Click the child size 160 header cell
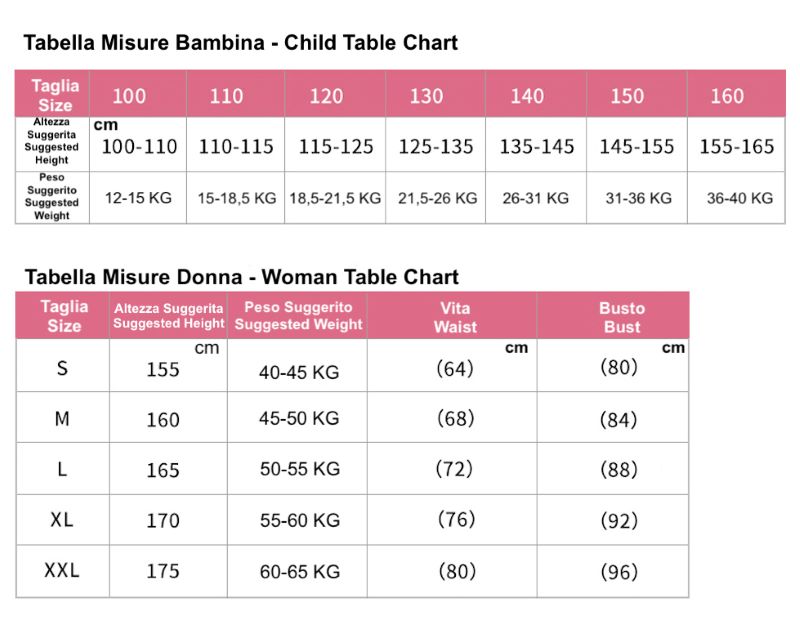 727,96
